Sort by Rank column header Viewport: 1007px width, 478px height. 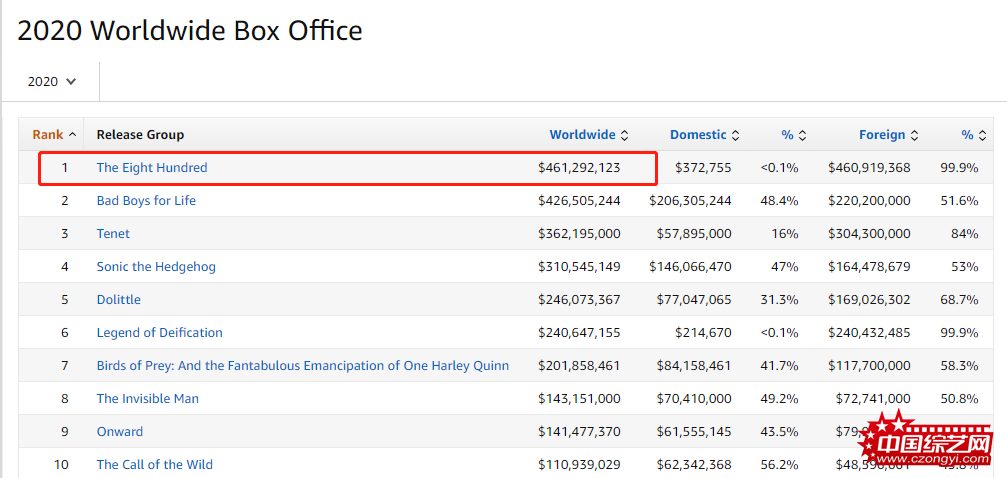55,135
